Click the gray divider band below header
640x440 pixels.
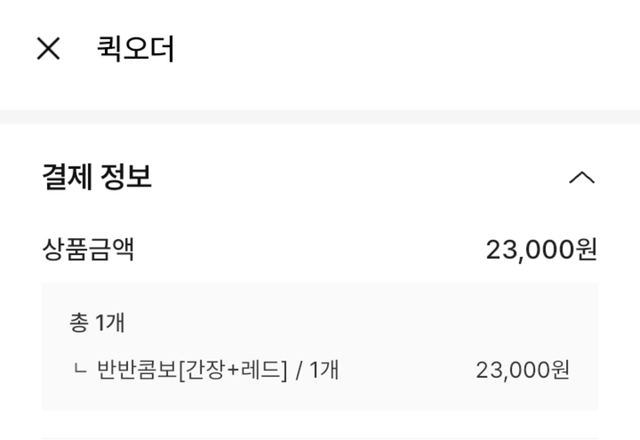pos(320,116)
